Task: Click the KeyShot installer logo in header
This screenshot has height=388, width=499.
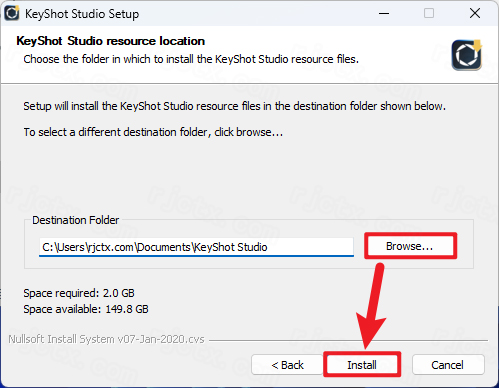Action: tap(467, 55)
